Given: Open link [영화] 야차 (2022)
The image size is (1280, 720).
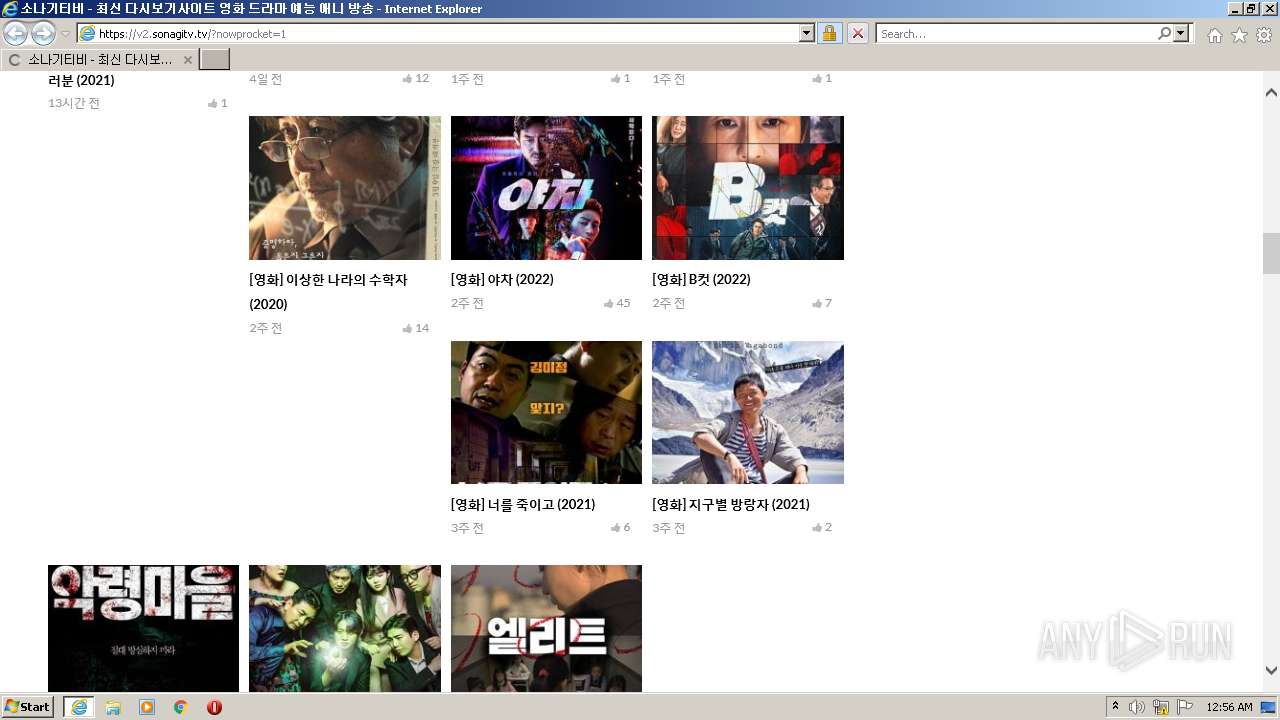Looking at the screenshot, I should point(502,279).
